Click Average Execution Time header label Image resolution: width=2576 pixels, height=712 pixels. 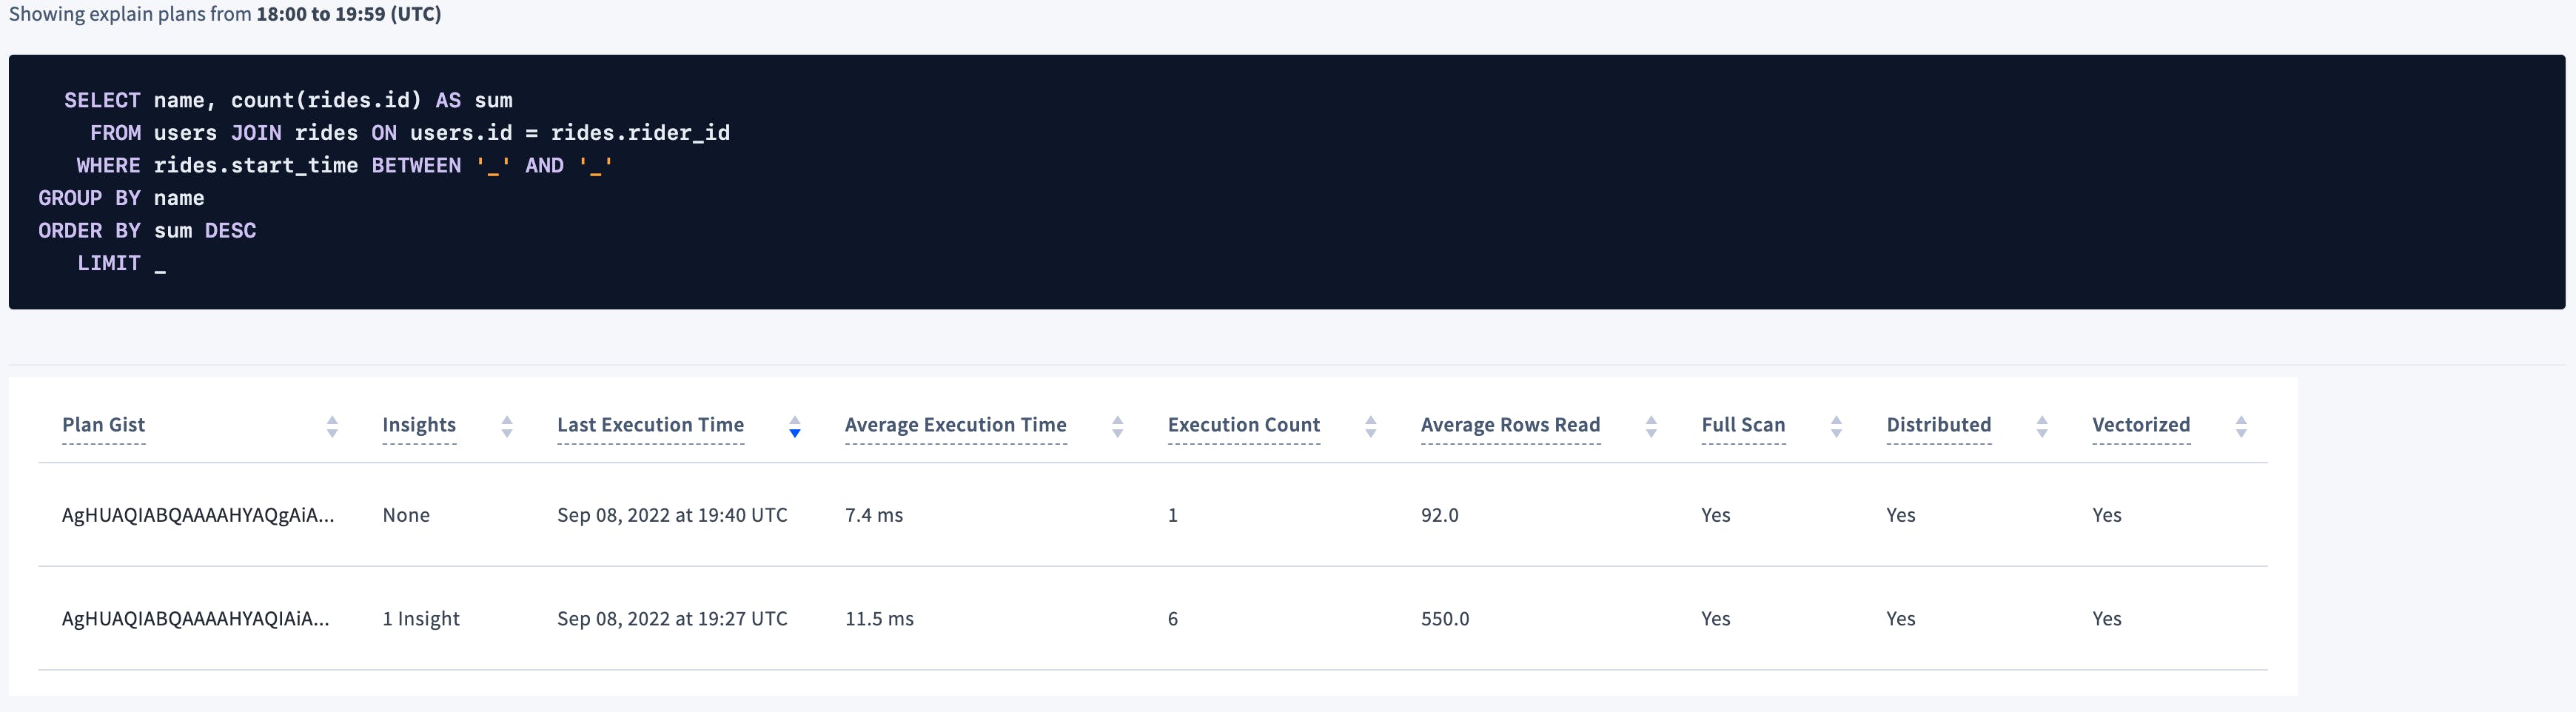[x=955, y=425]
